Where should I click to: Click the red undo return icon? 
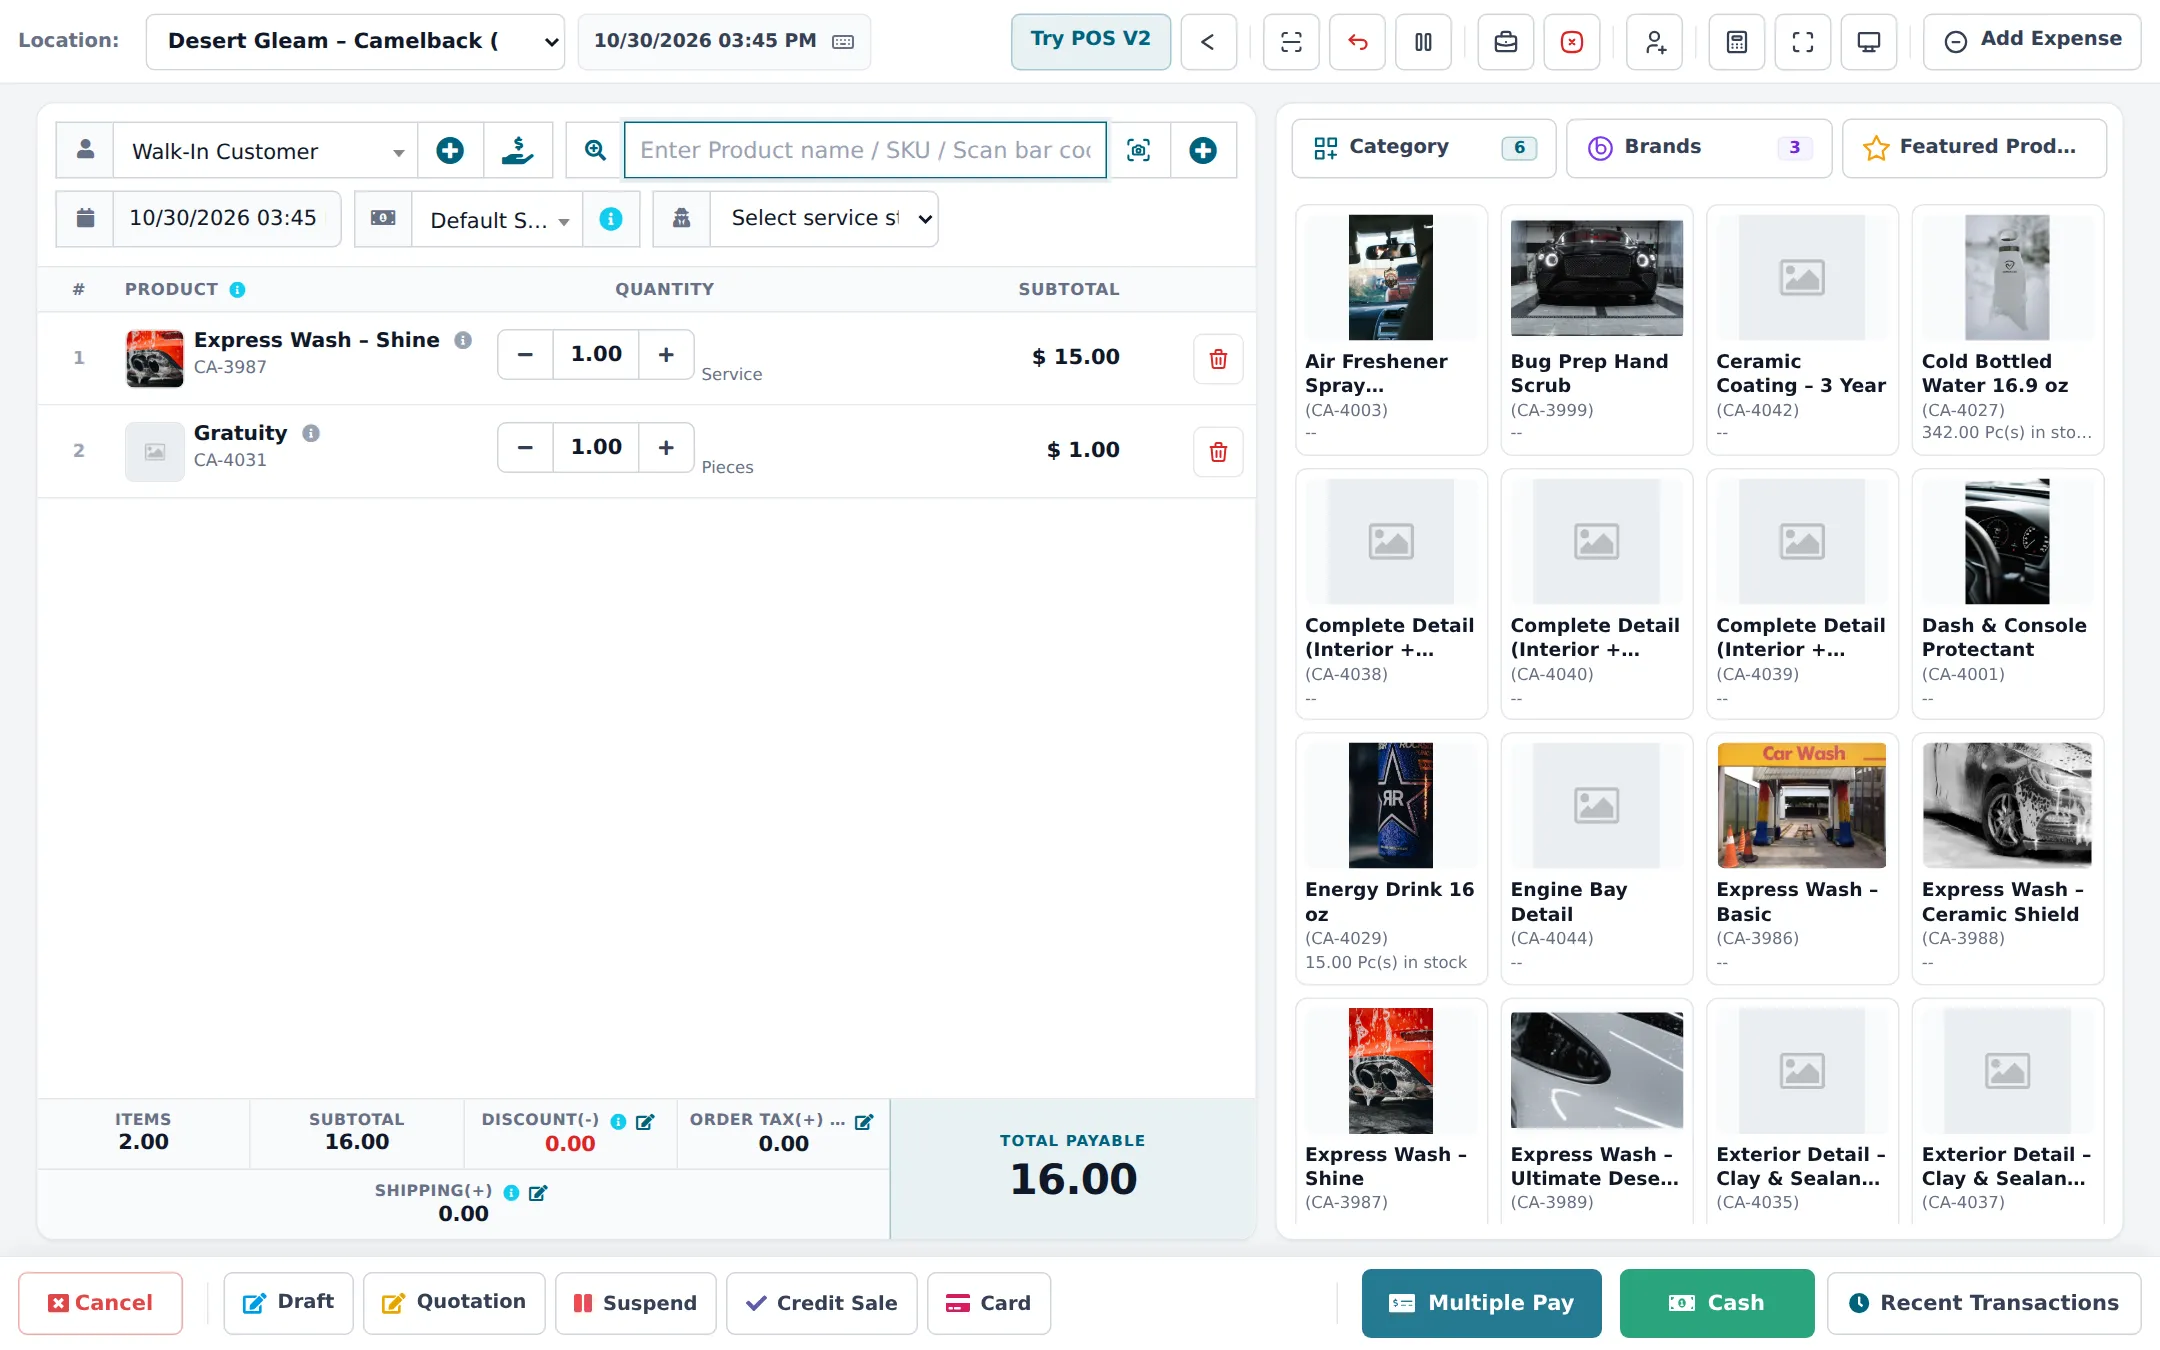coord(1357,42)
